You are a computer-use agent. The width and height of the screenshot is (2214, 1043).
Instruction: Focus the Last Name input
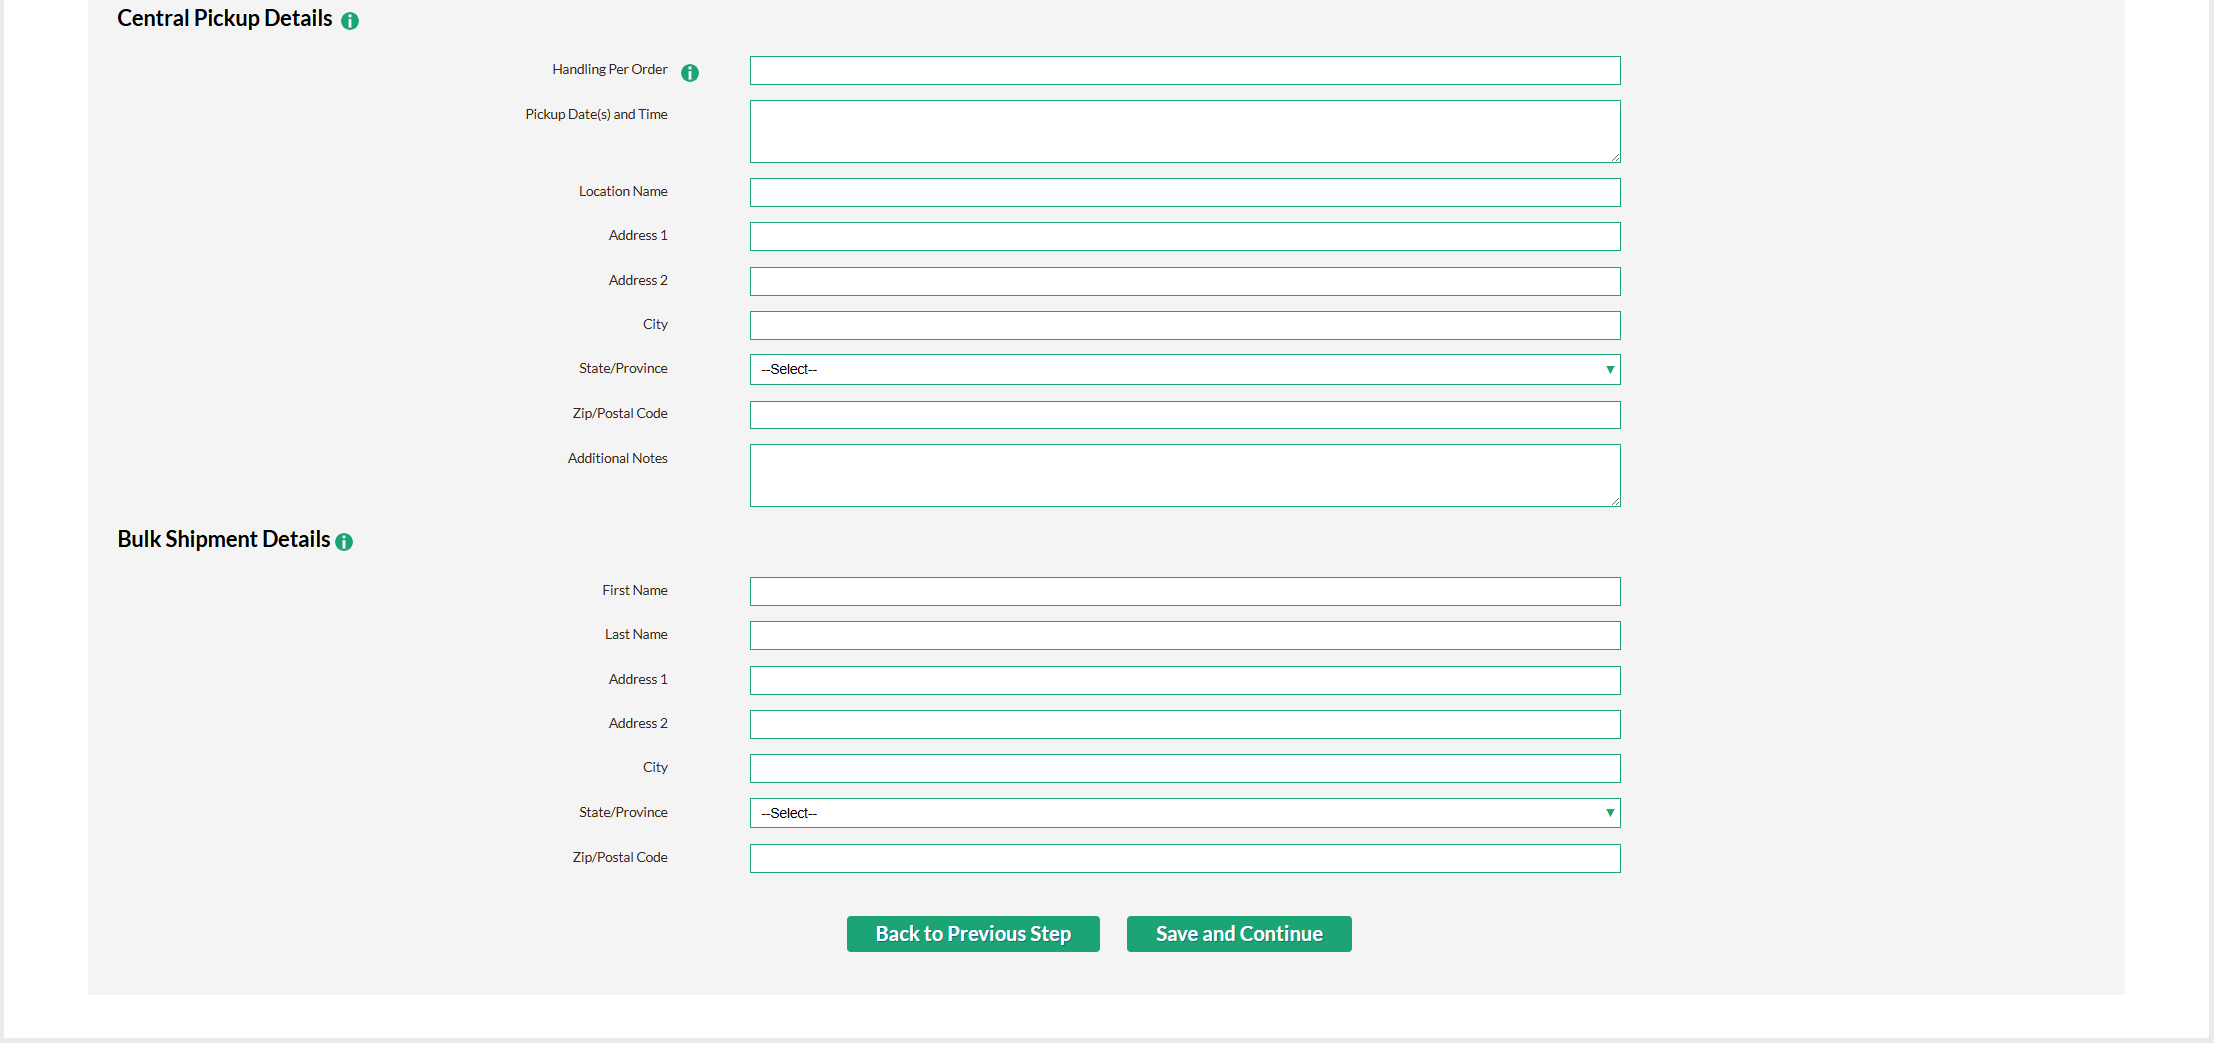(1184, 636)
